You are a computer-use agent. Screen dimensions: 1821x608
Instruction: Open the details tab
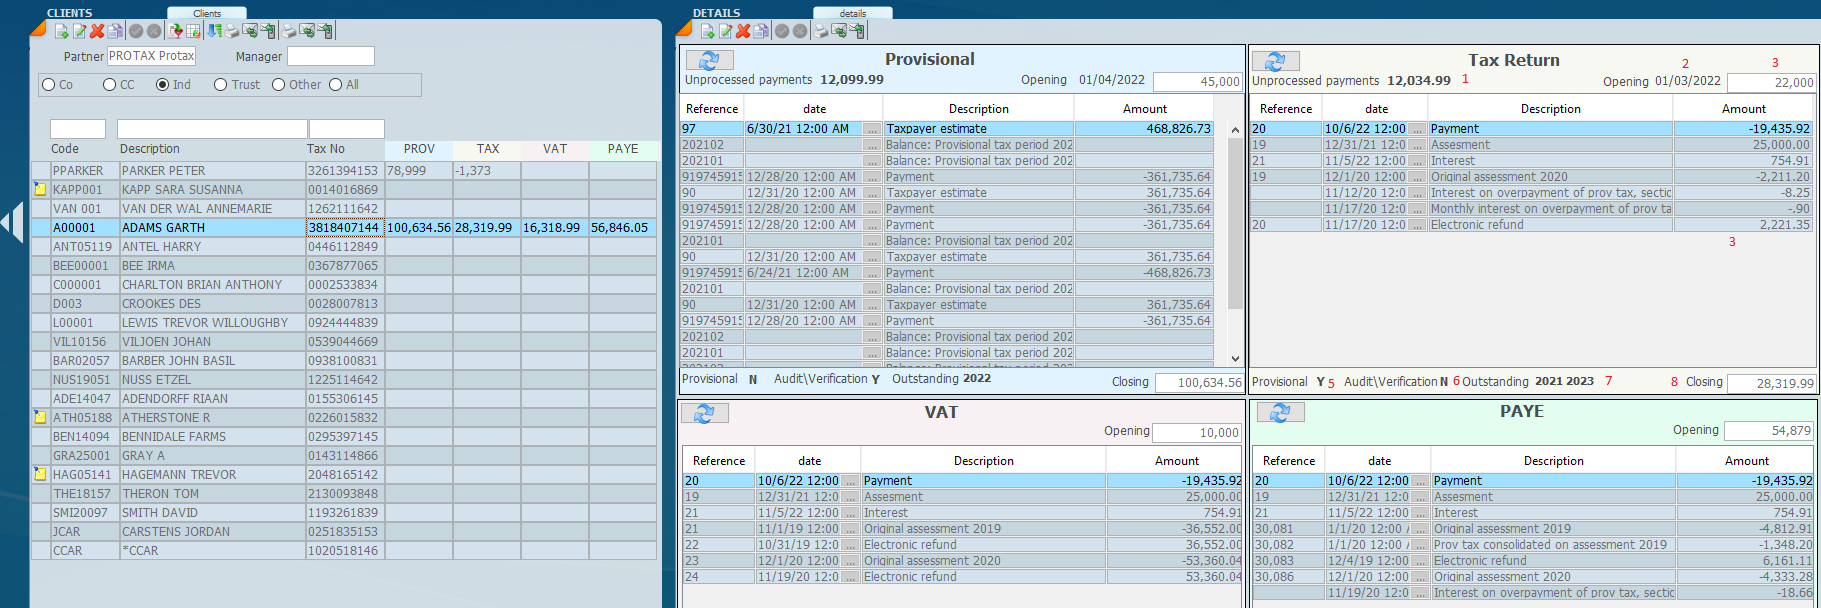click(x=852, y=13)
